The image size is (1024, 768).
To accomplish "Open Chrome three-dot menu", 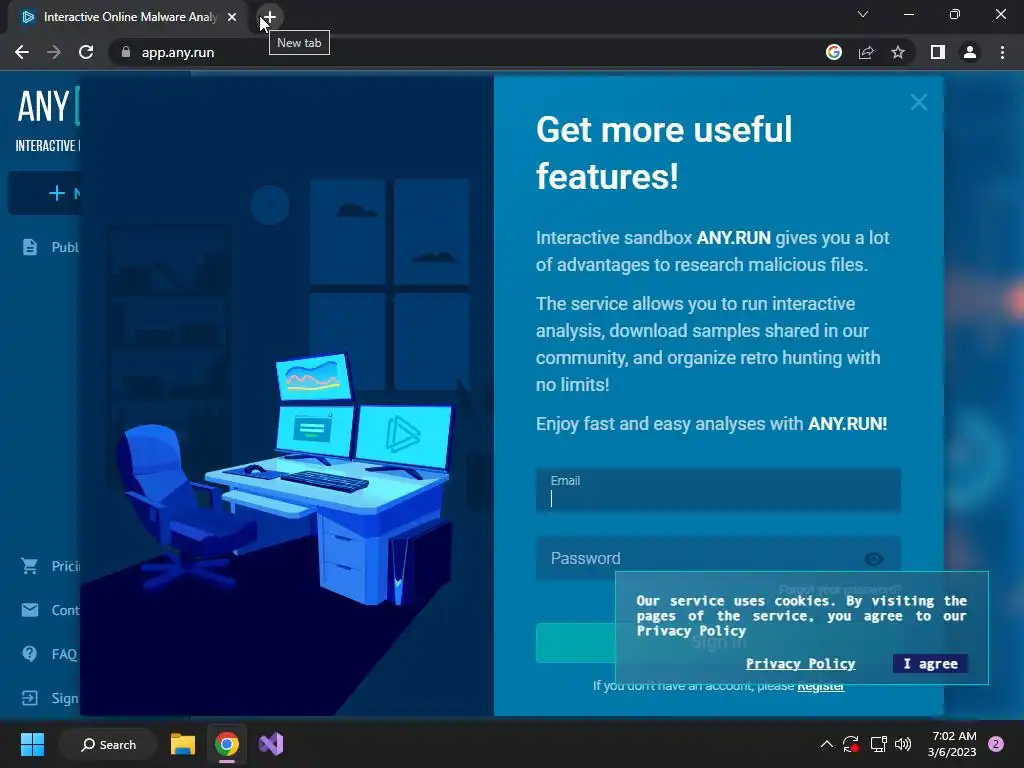I will click(1002, 52).
